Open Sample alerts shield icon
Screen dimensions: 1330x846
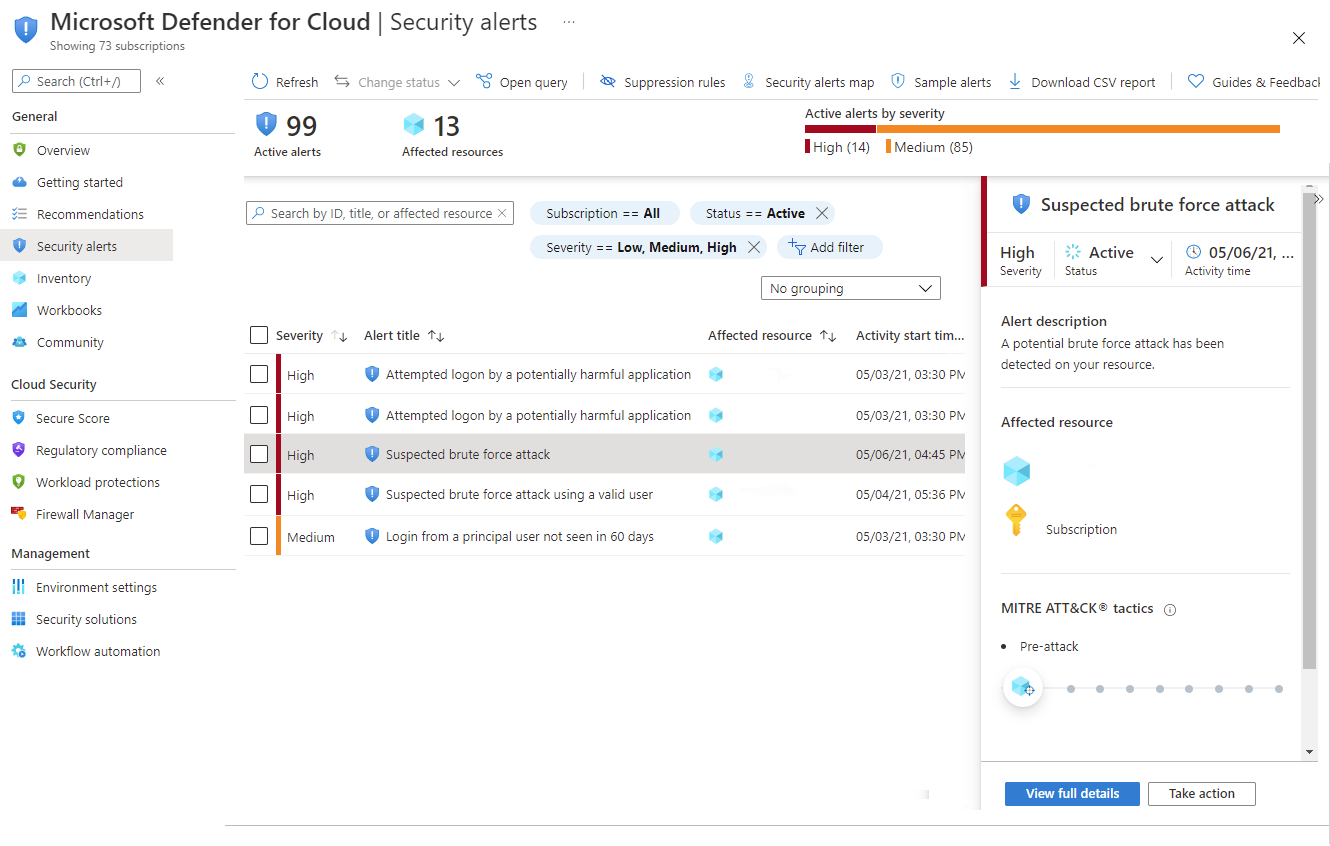point(898,82)
